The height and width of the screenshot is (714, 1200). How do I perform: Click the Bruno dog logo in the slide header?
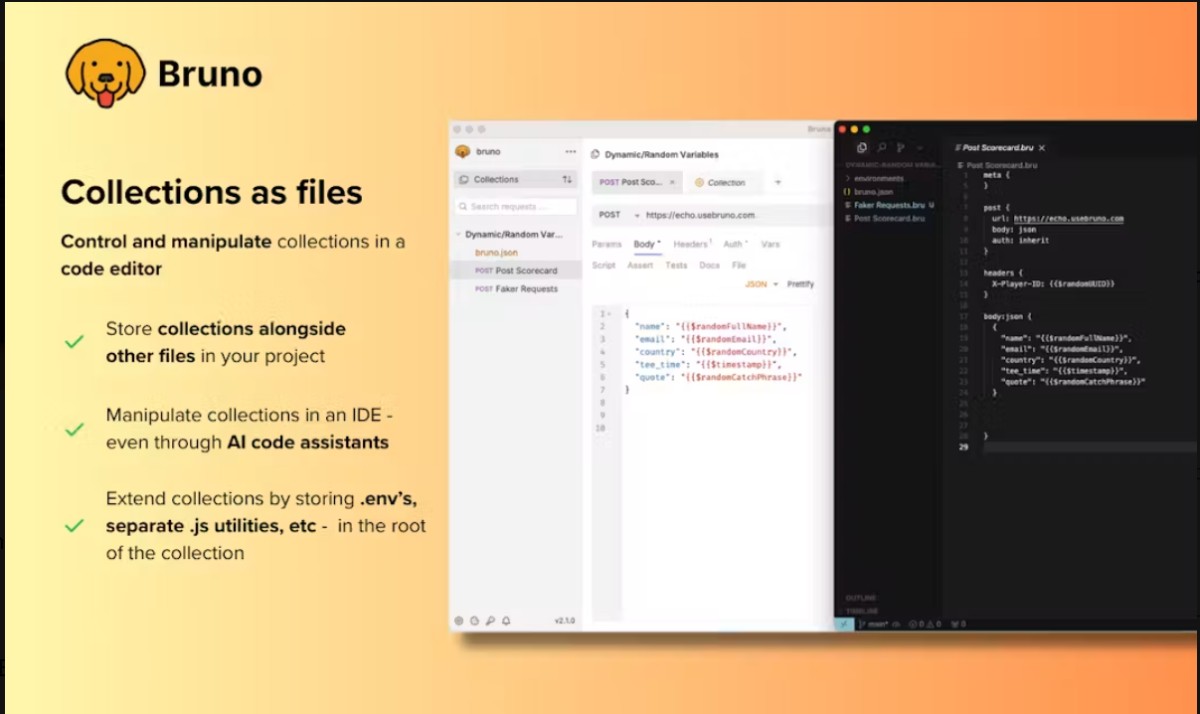point(105,73)
